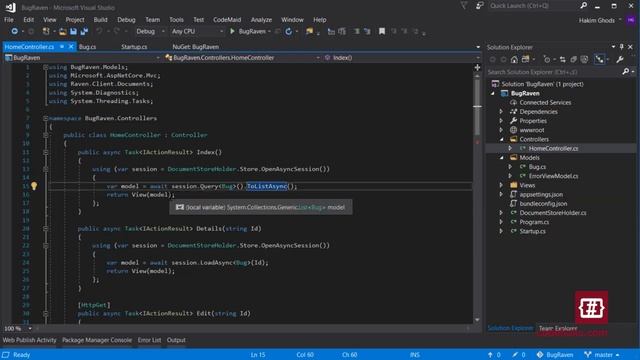Expand the Views folder in Solution Explorer
The height and width of the screenshot is (360, 640).
click(x=501, y=185)
